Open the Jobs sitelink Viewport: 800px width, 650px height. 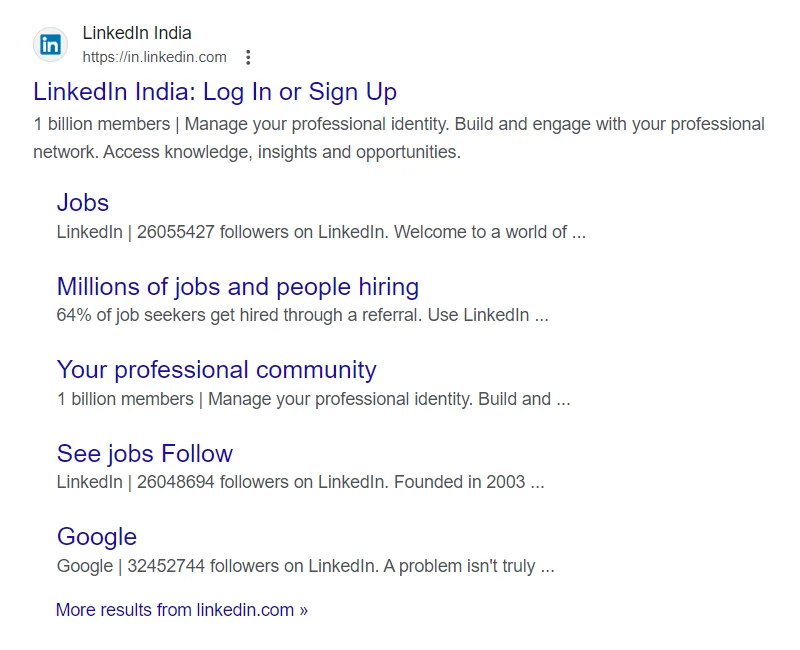82,202
